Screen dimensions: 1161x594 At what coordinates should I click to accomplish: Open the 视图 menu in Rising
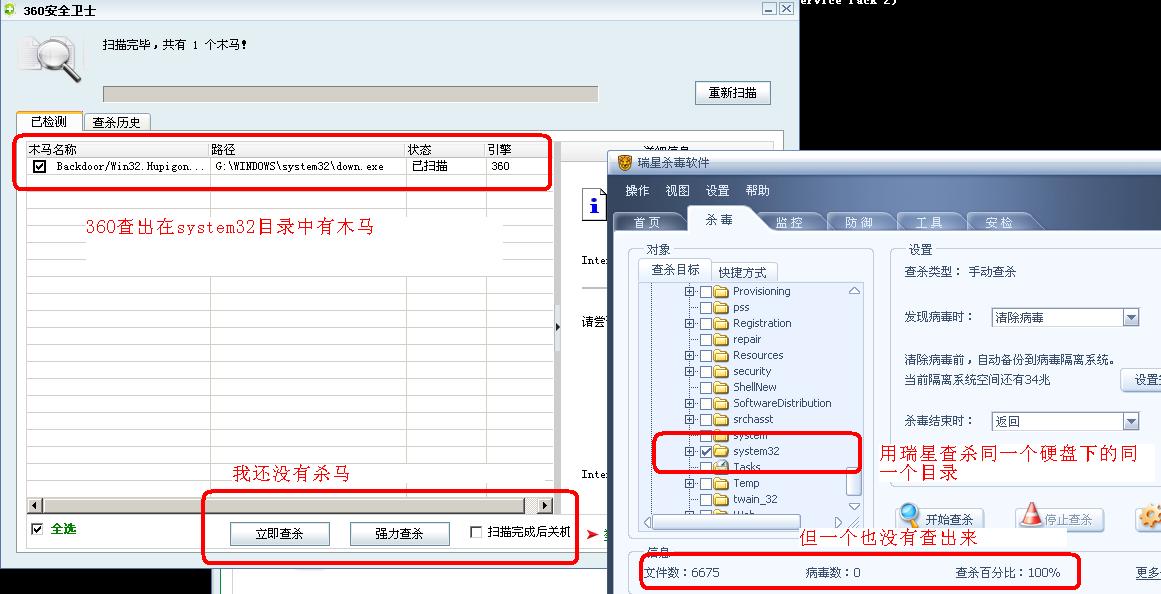677,191
